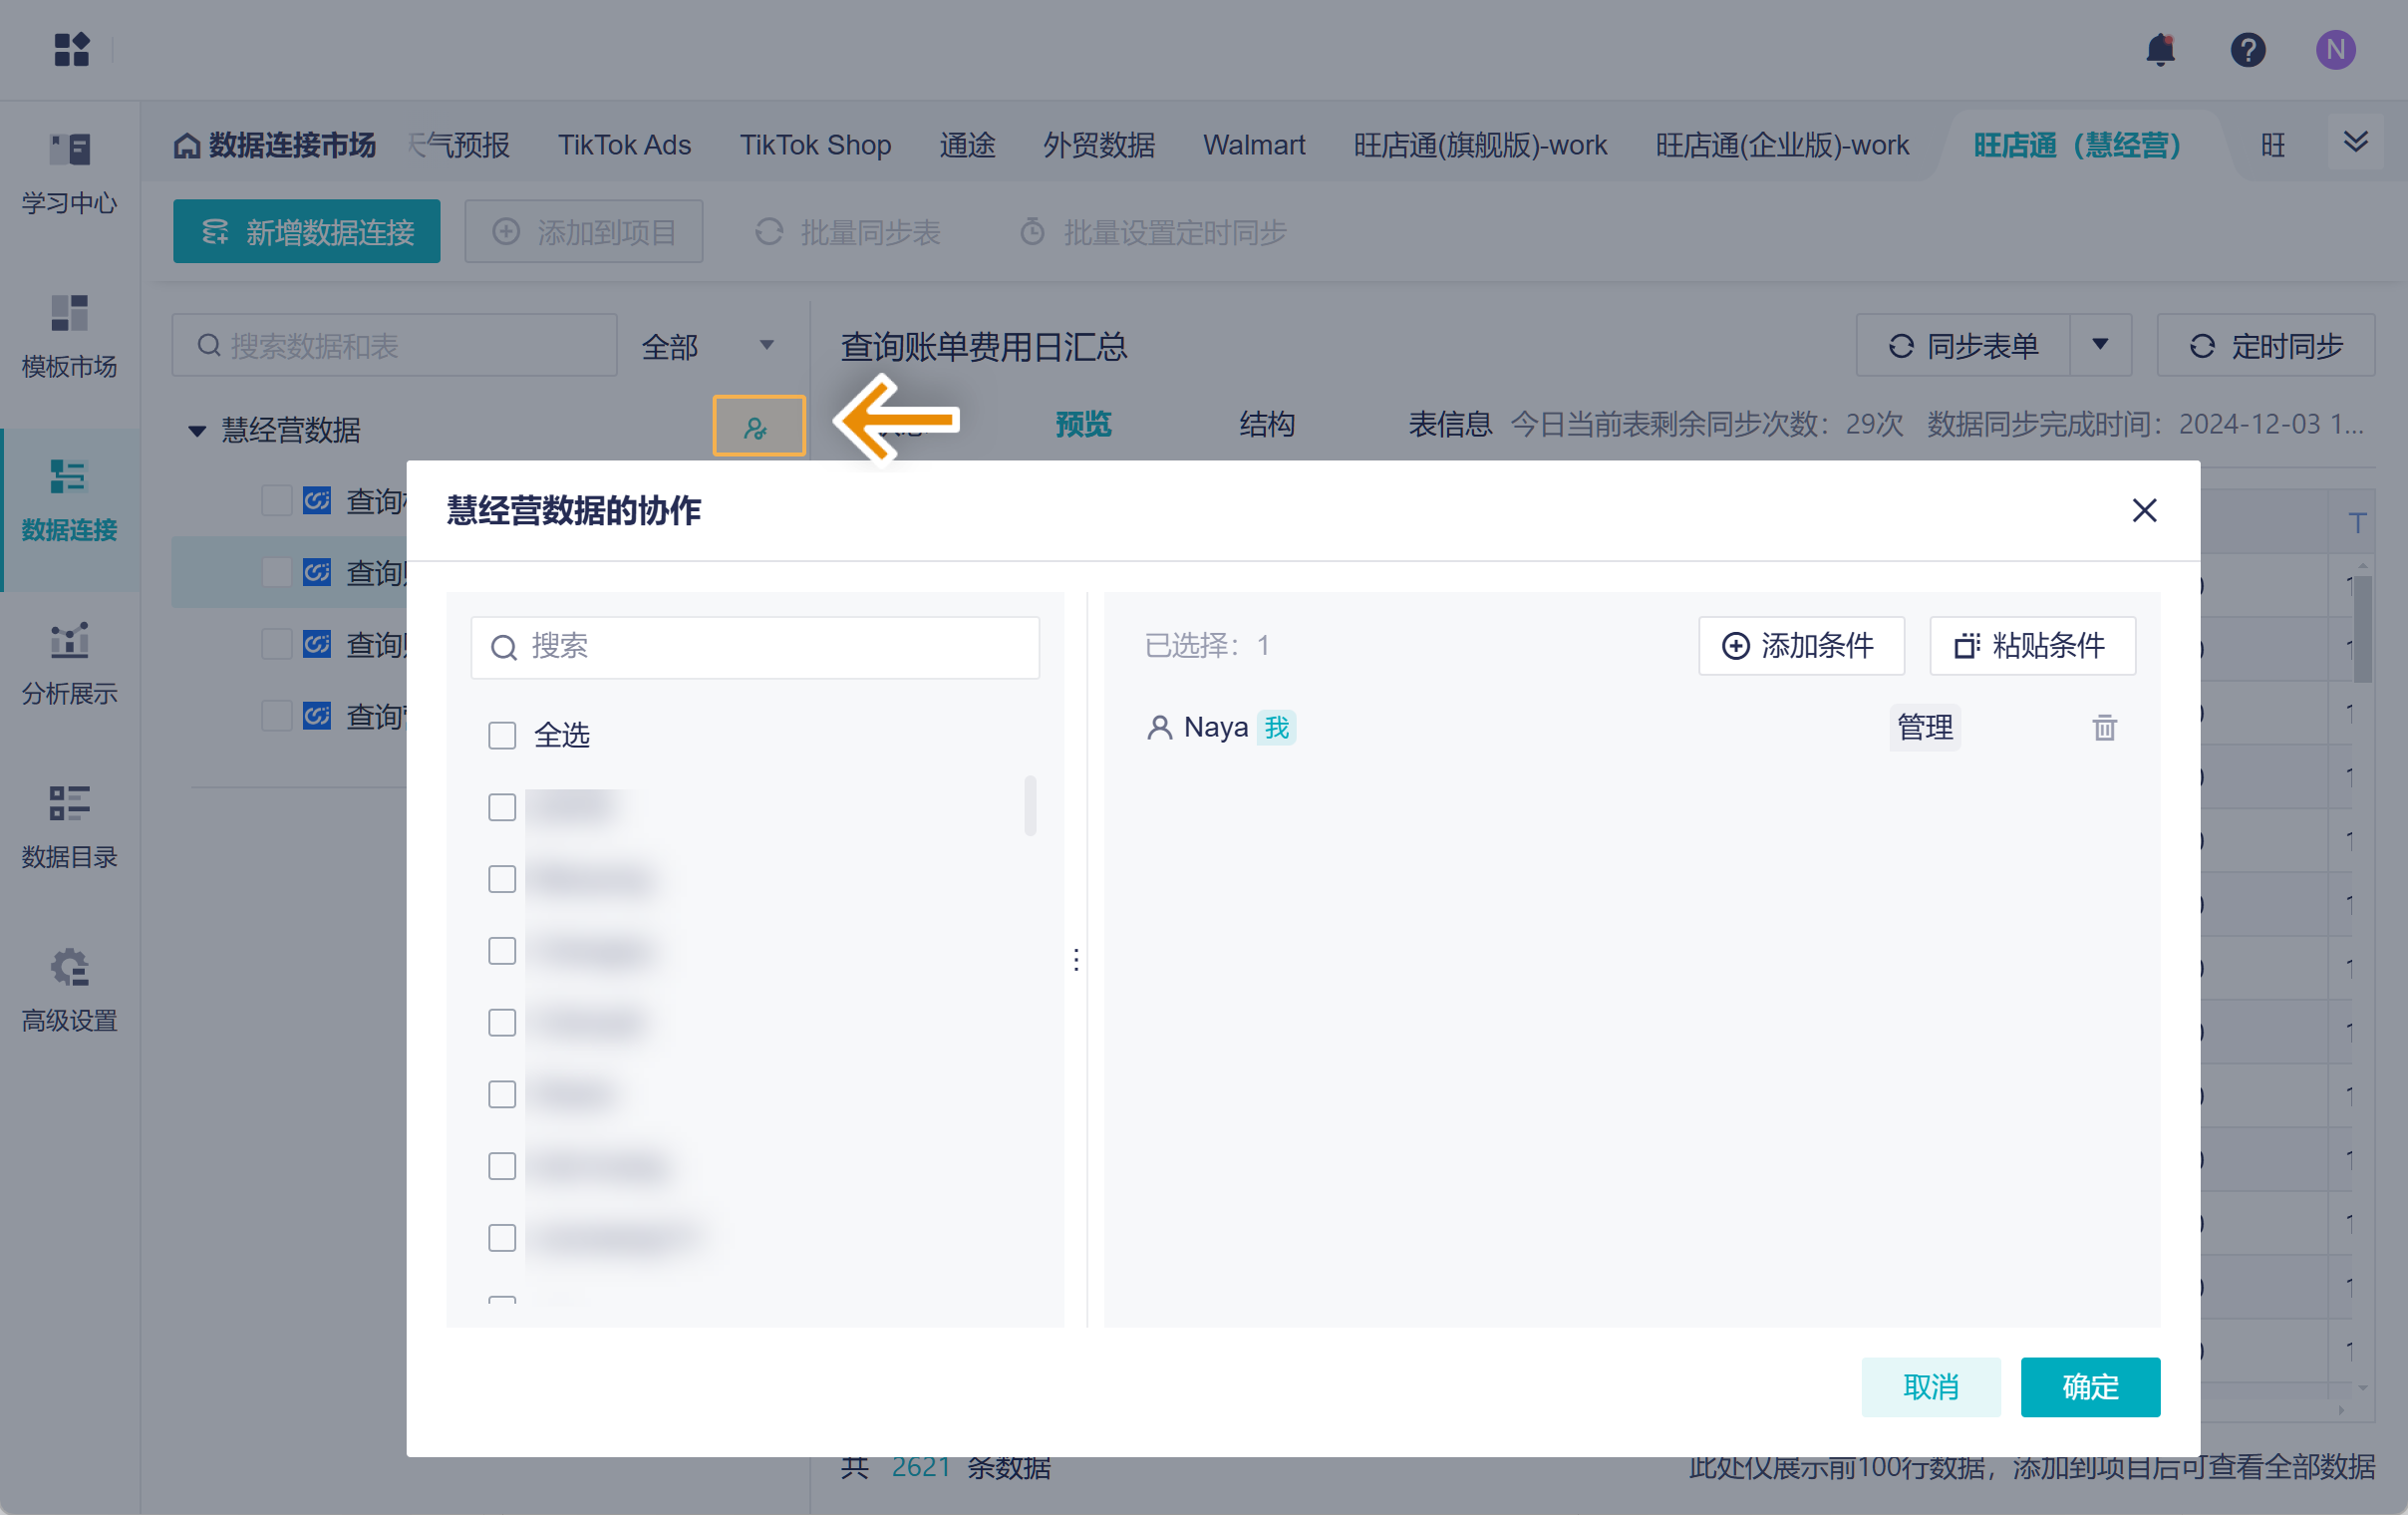Image resolution: width=2408 pixels, height=1515 pixels.
Task: Switch to the Walmart tab
Action: 1253,145
